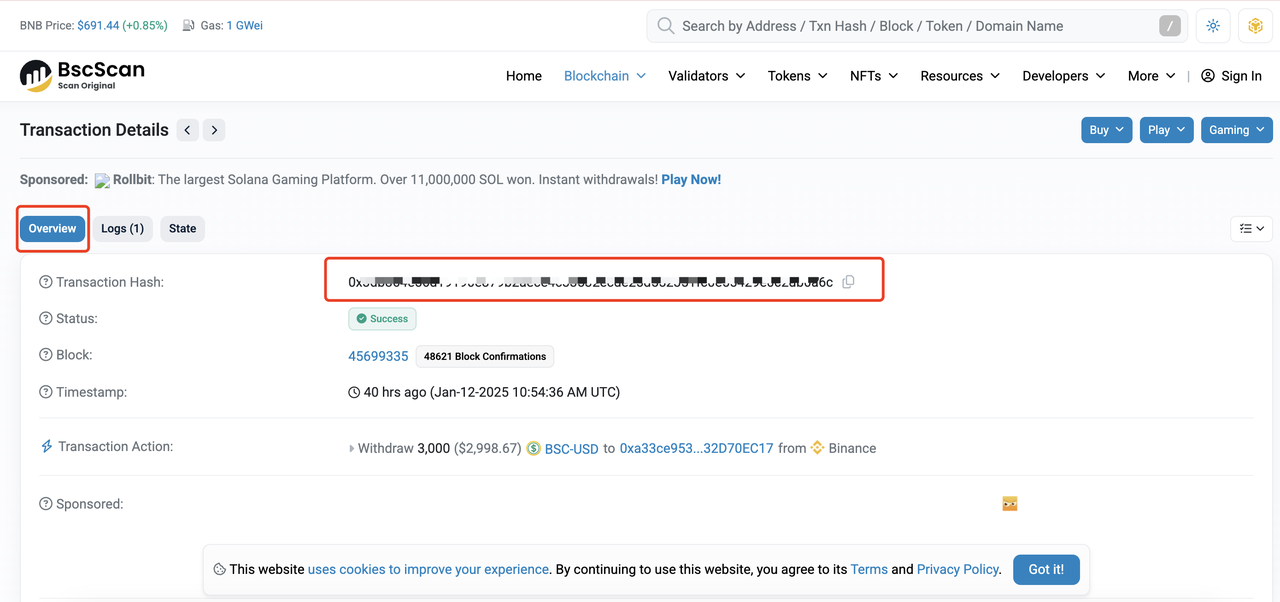Viewport: 1280px width, 602px height.
Task: Expand the Blockchain menu
Action: coord(604,76)
